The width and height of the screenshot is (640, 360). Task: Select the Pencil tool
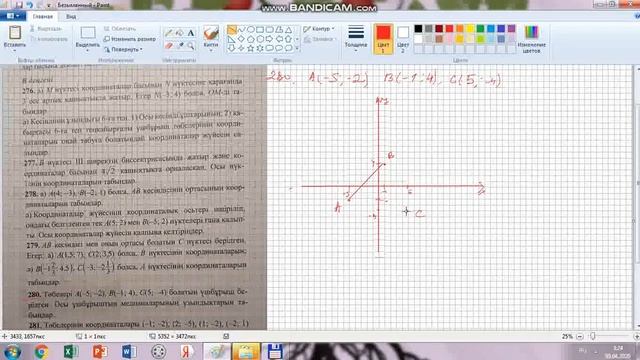click(168, 33)
